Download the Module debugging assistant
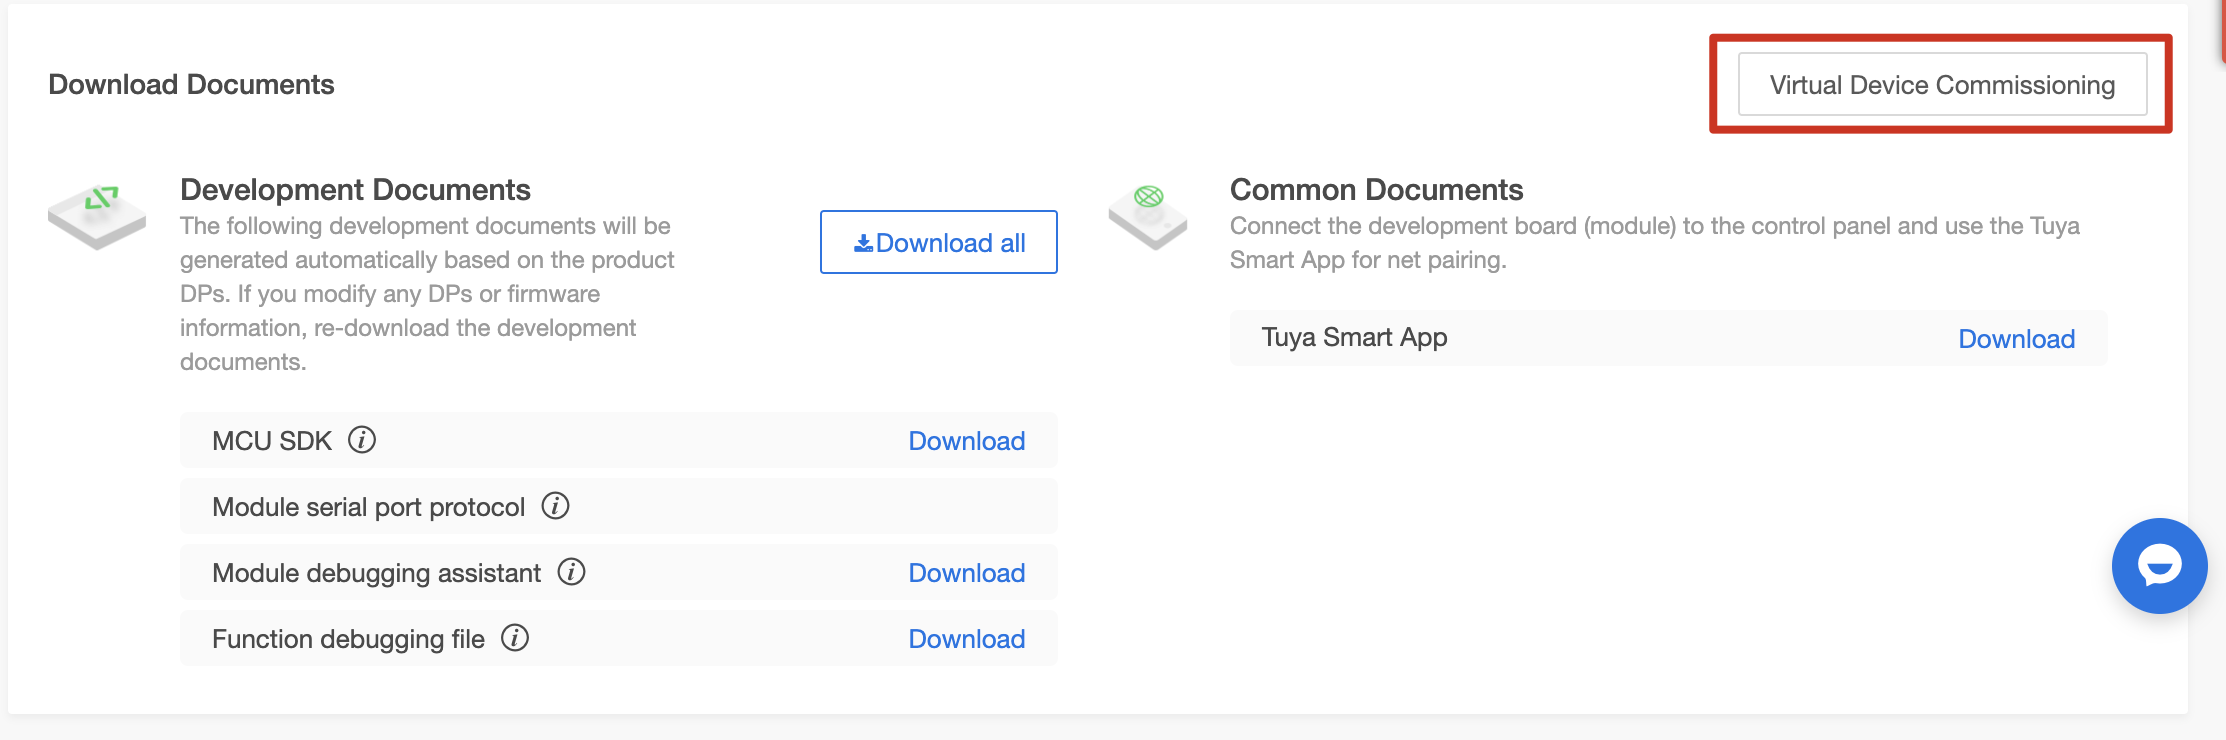 point(966,573)
